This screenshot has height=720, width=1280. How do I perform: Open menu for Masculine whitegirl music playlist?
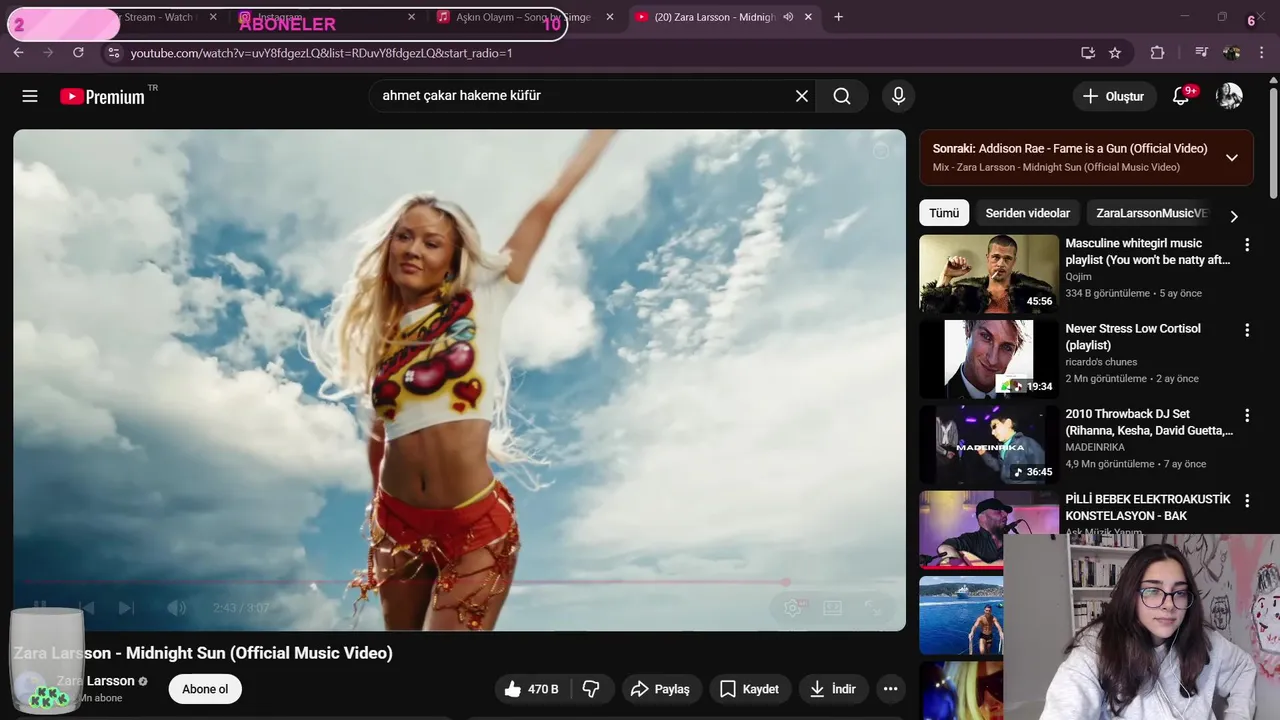1247,245
